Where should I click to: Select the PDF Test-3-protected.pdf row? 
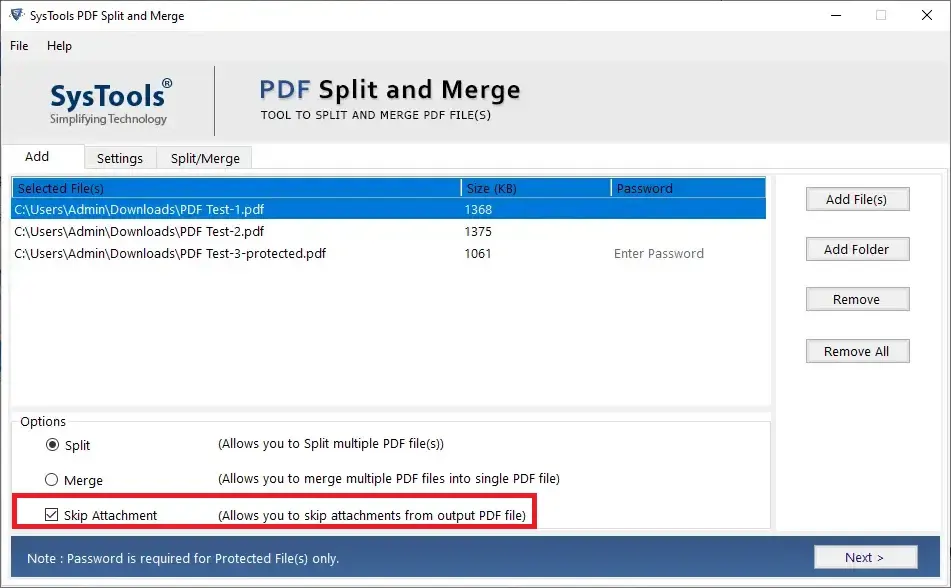pyautogui.click(x=388, y=254)
